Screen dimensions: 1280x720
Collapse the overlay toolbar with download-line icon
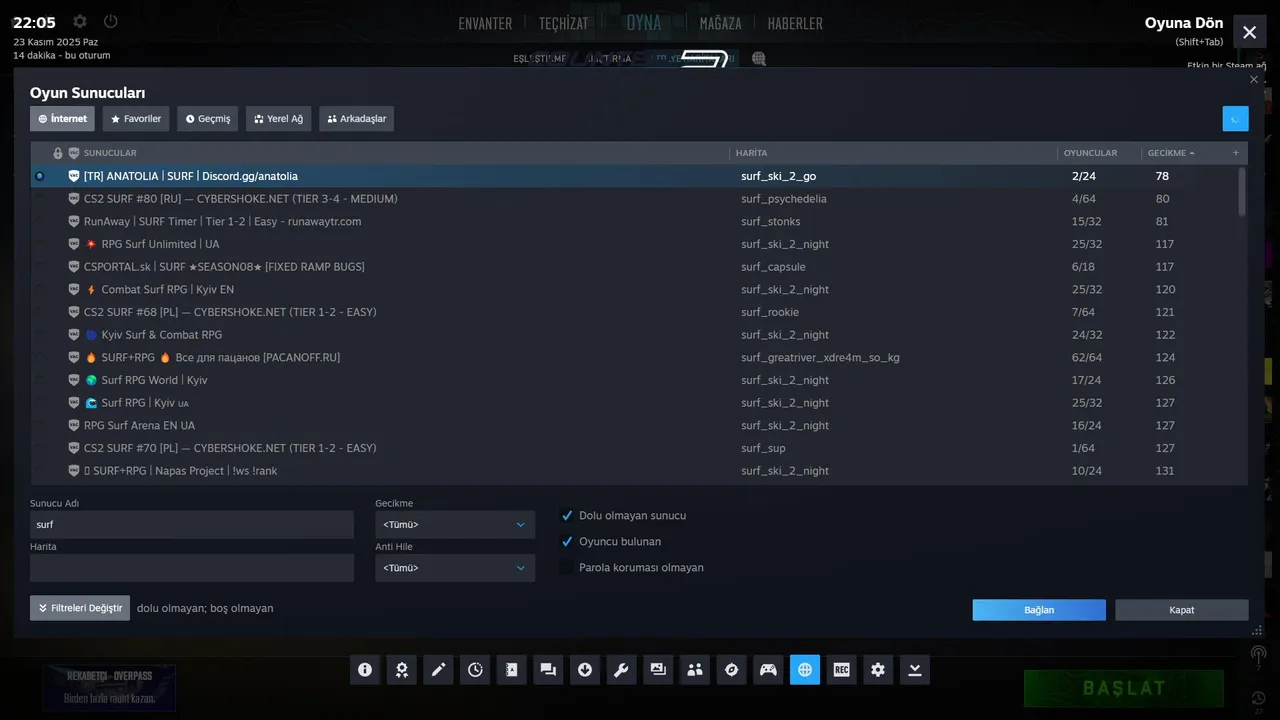(915, 670)
